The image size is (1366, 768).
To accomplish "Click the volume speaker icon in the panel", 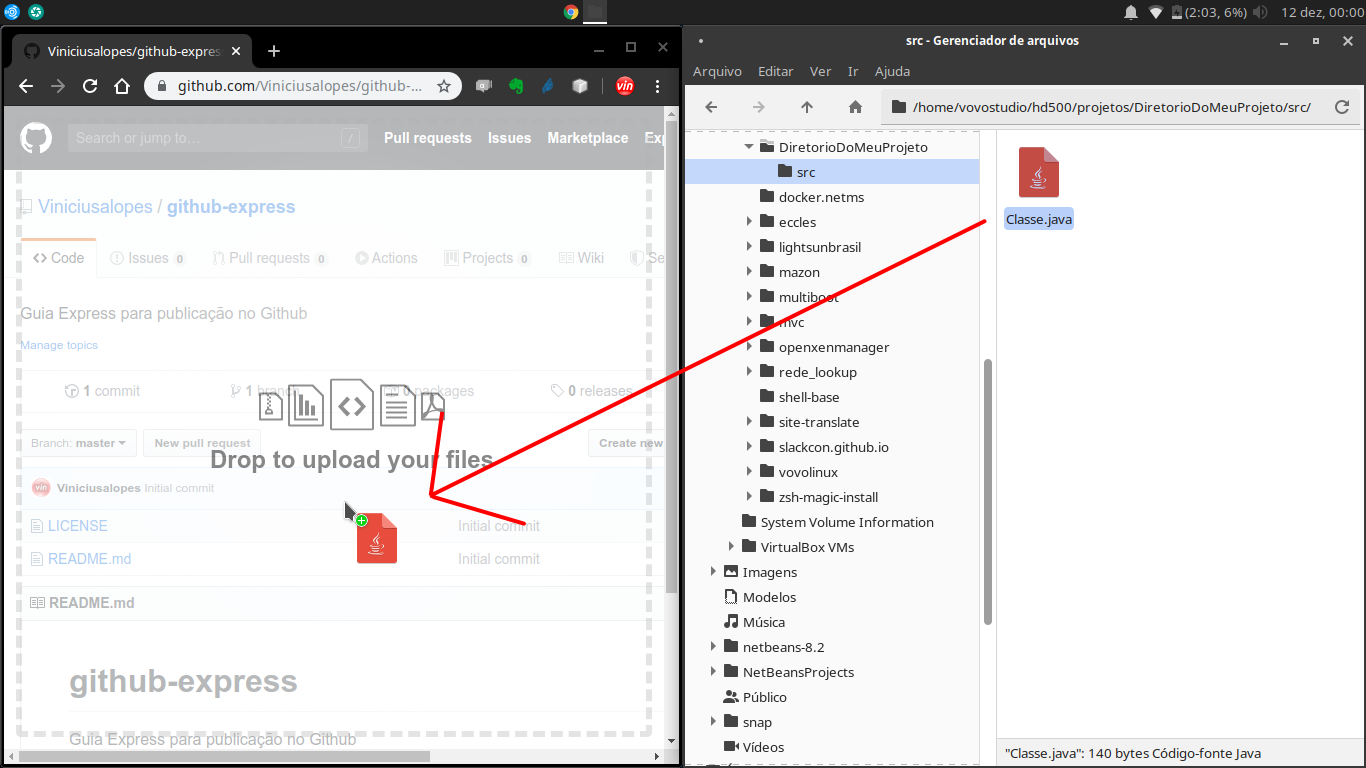I will coord(1260,12).
